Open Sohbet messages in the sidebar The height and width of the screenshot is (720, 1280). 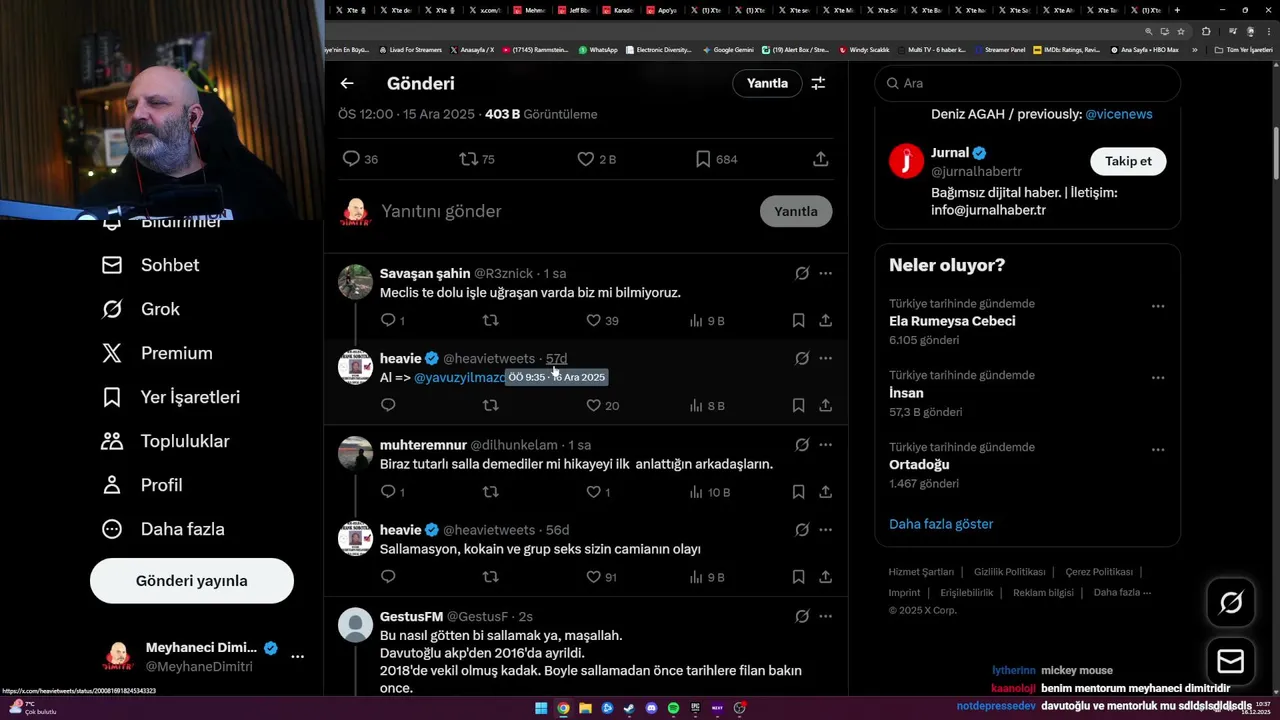coord(151,265)
